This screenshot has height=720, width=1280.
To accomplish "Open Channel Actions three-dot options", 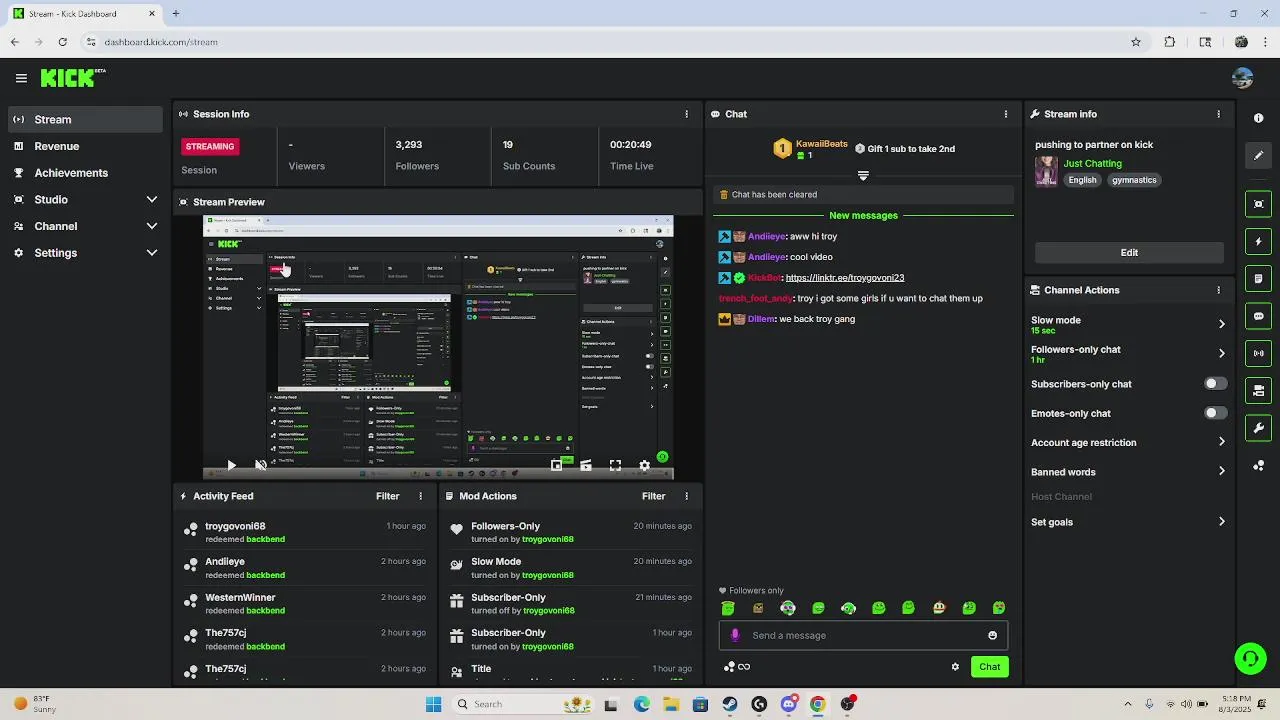I will (x=1218, y=290).
